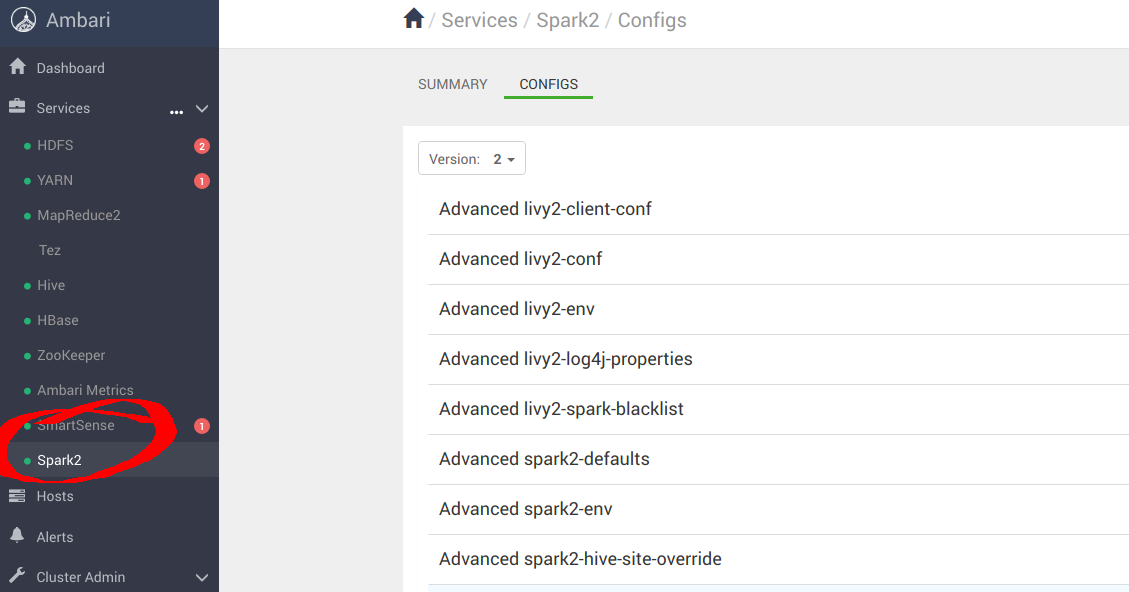This screenshot has height=592, width=1129.
Task: Select the Dashboard home icon
Action: 17,66
